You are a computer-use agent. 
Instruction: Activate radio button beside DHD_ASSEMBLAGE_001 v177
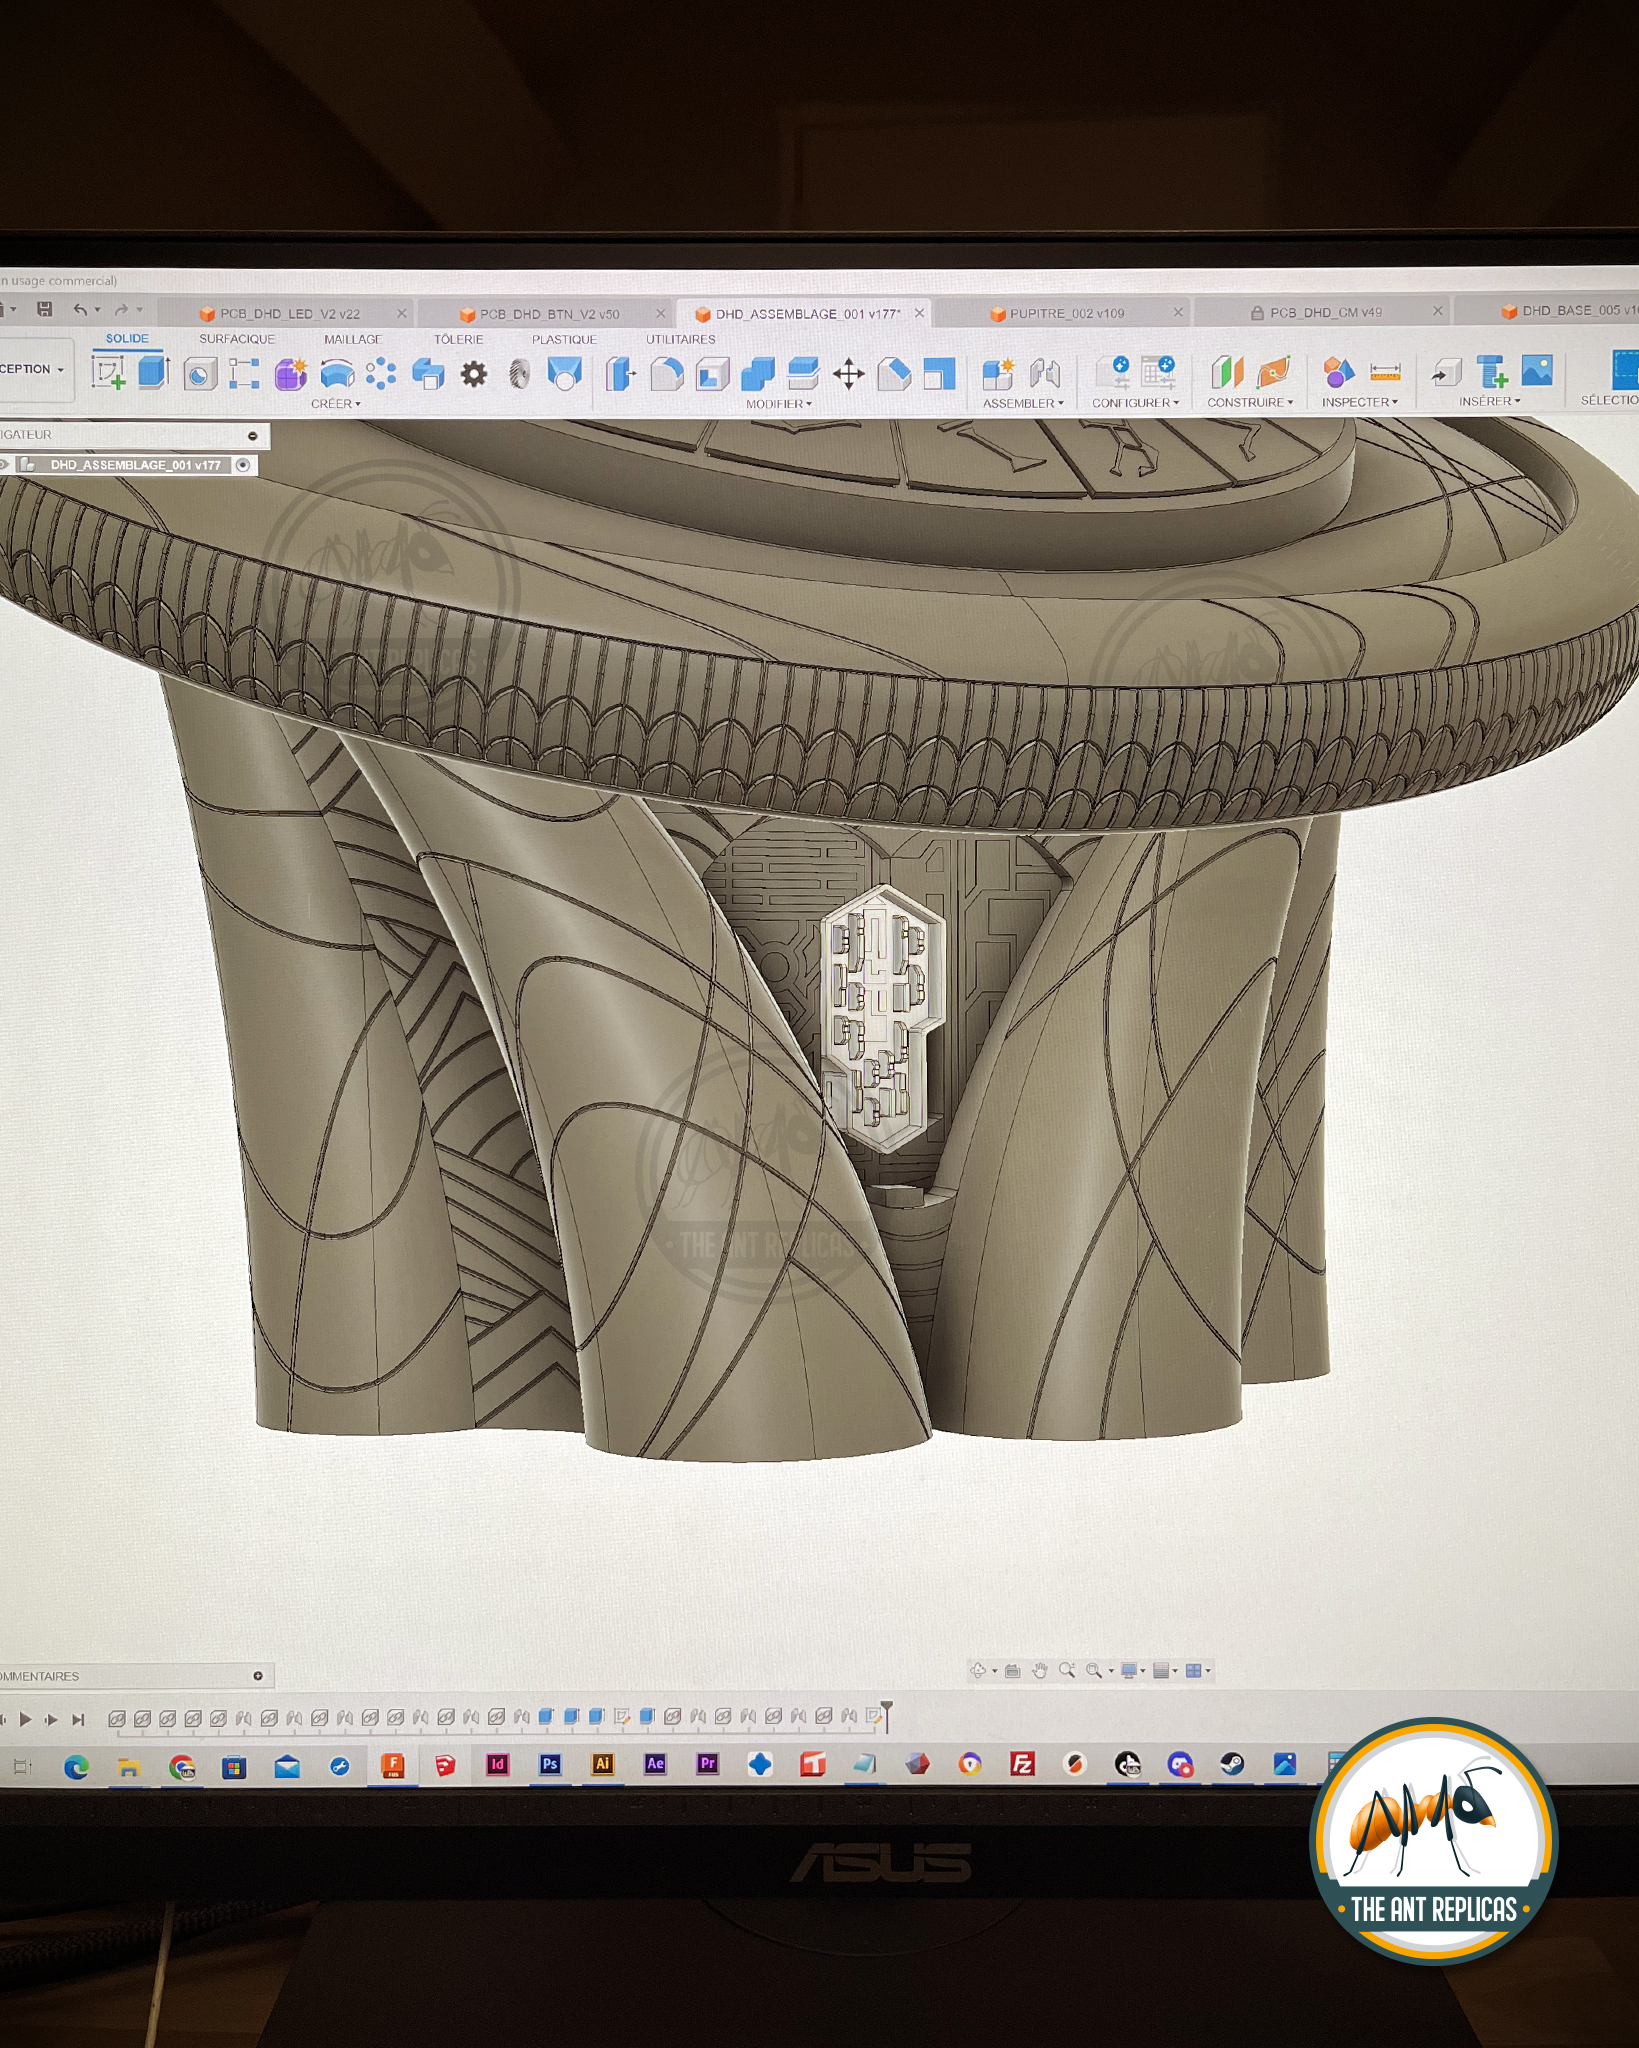[243, 465]
